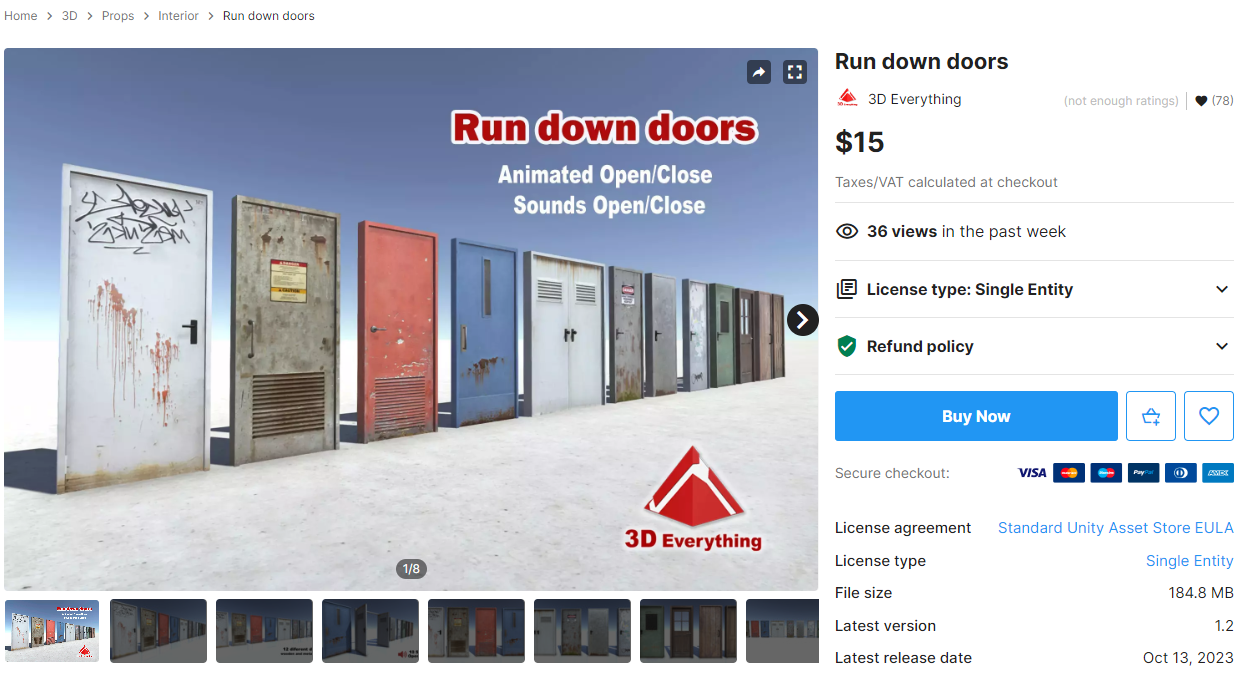The height and width of the screenshot is (676, 1257).
Task: Open the Props breadcrumb category
Action: click(118, 16)
